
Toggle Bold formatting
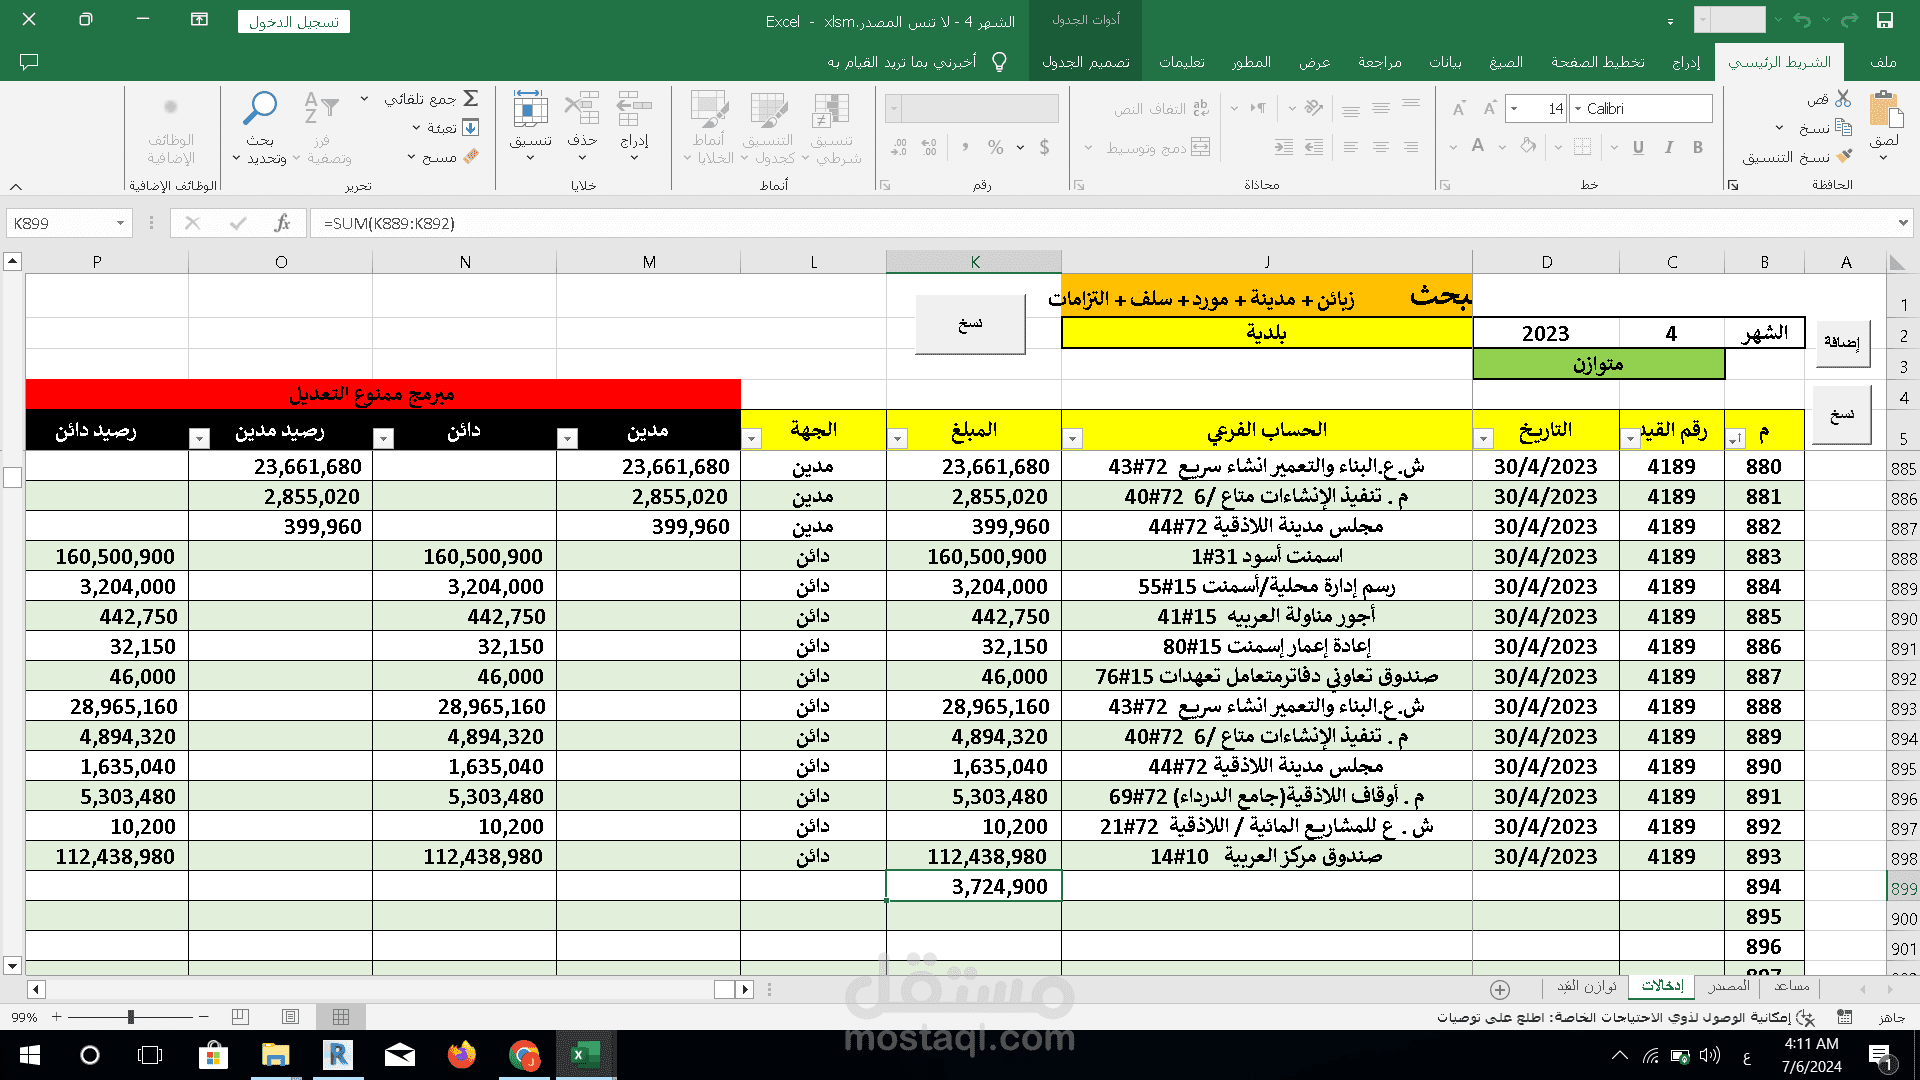pyautogui.click(x=1698, y=147)
